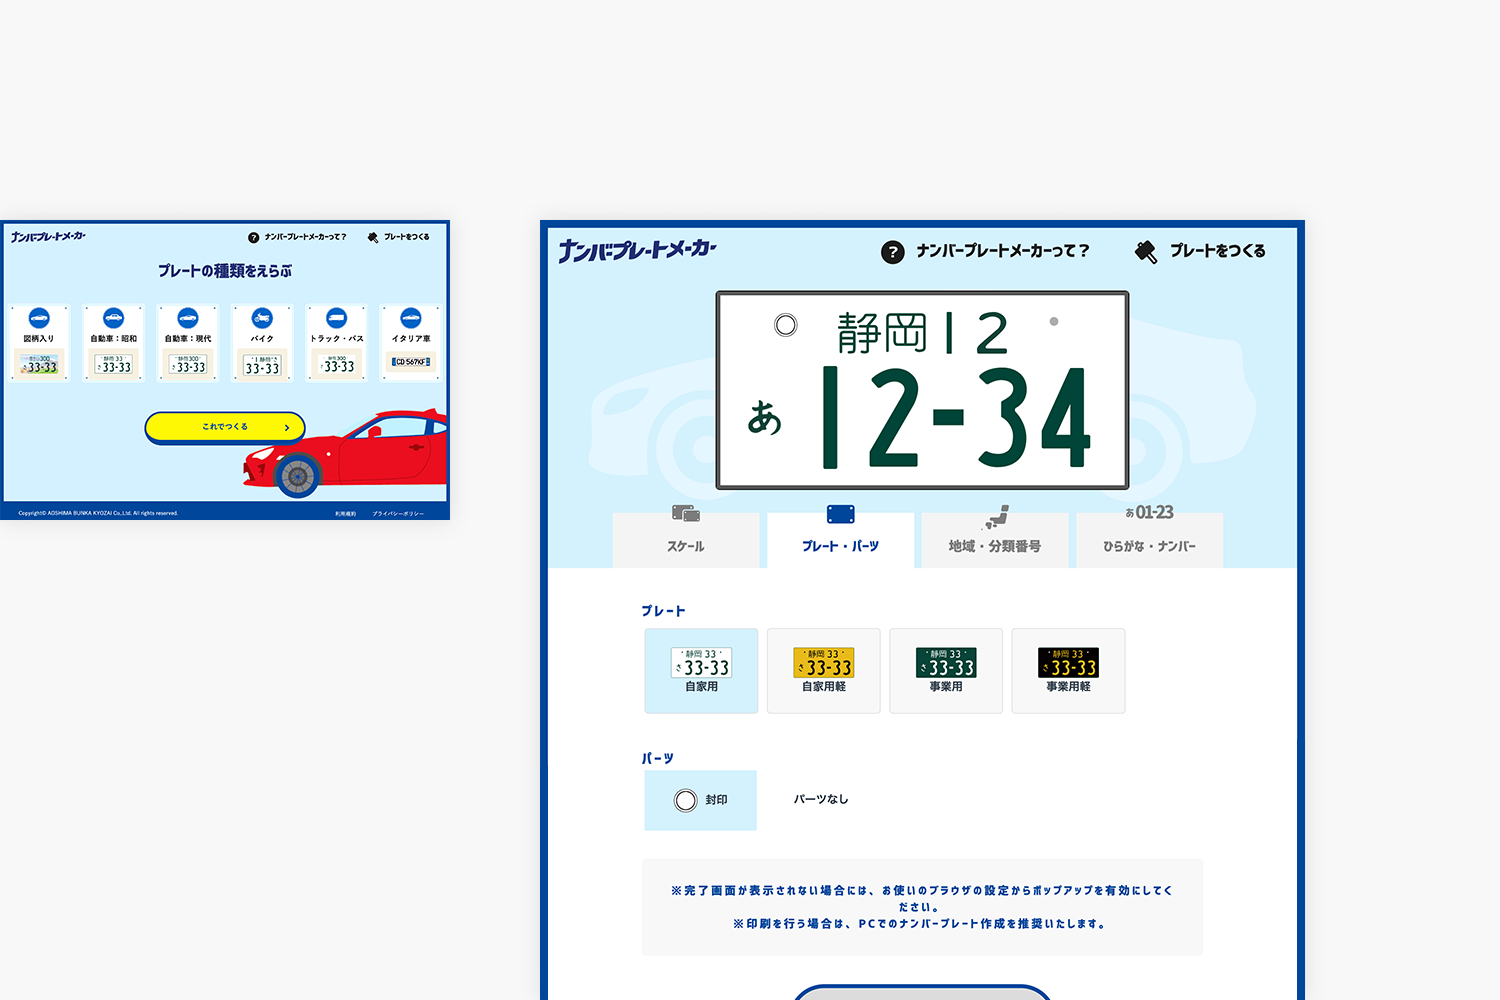
Task: Click the question mark help icon
Action: point(891,252)
